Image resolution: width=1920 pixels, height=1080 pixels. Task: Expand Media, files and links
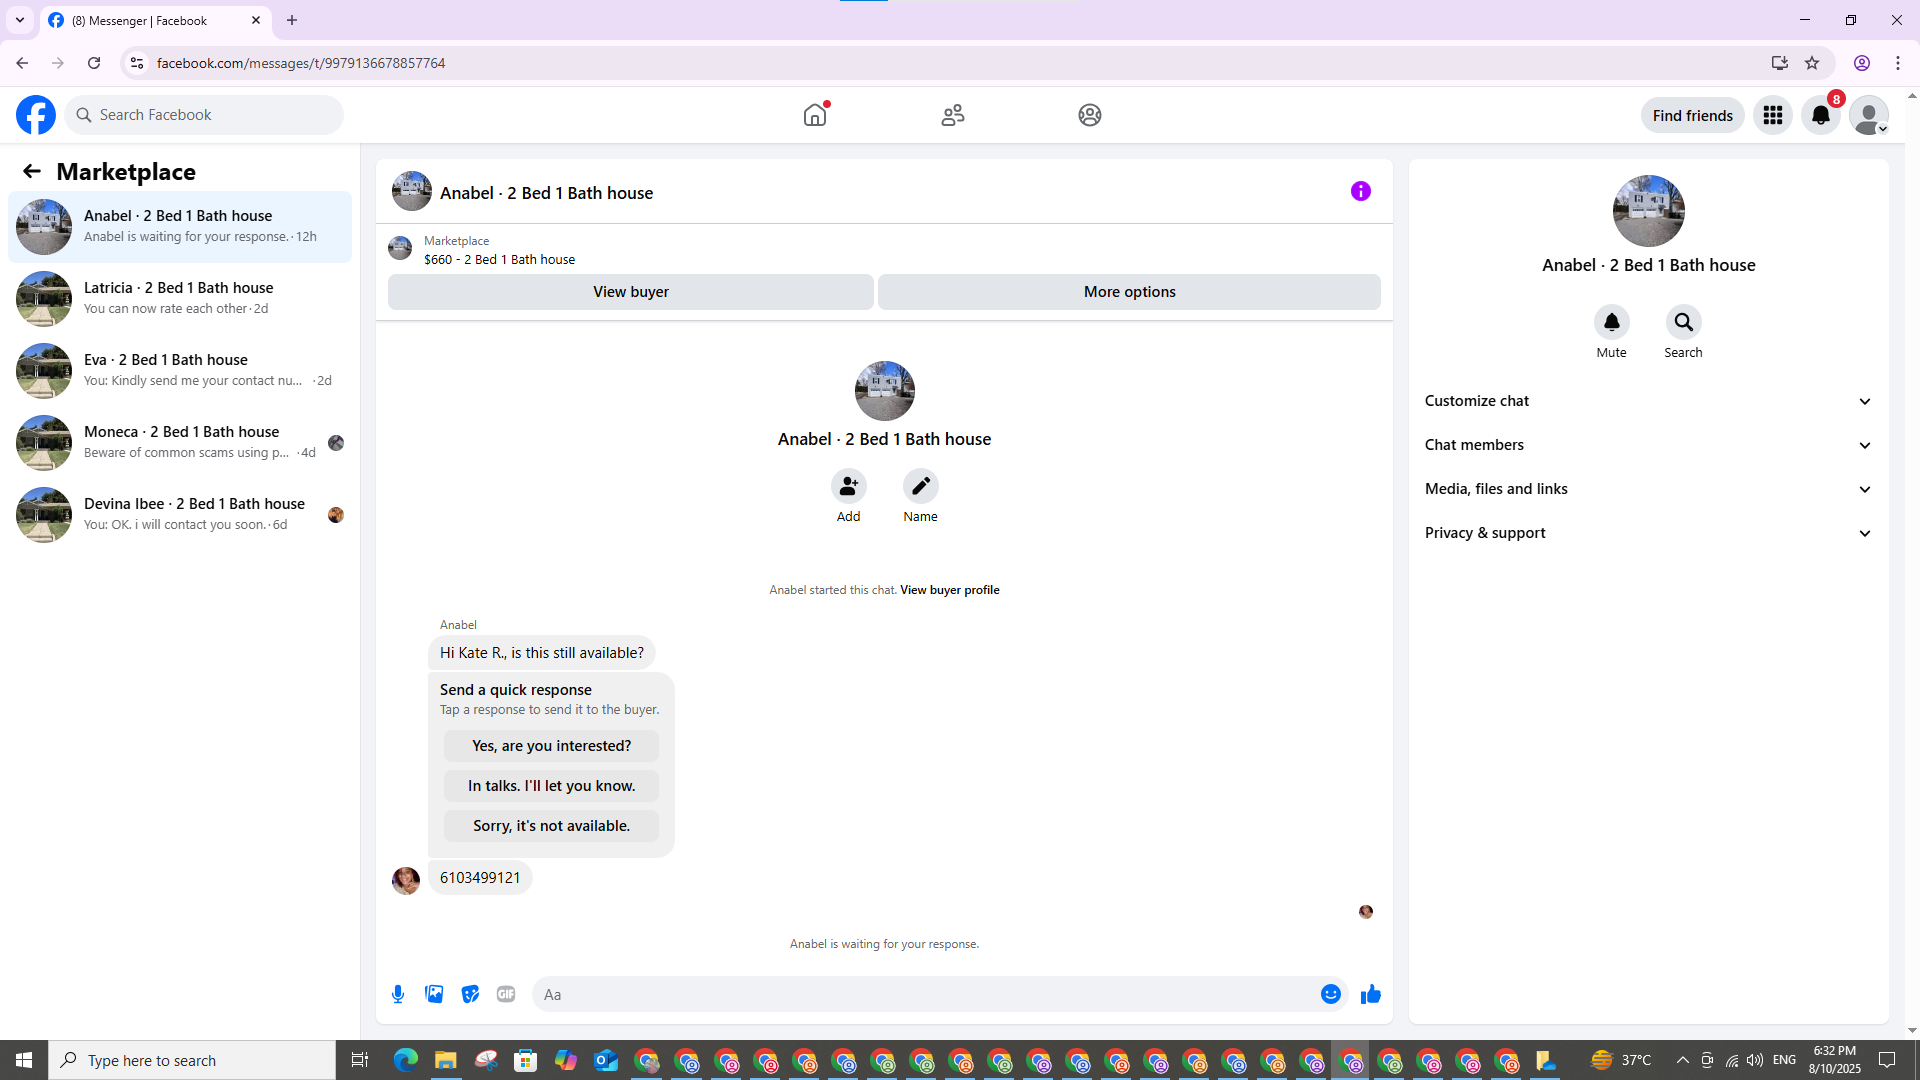click(1648, 489)
